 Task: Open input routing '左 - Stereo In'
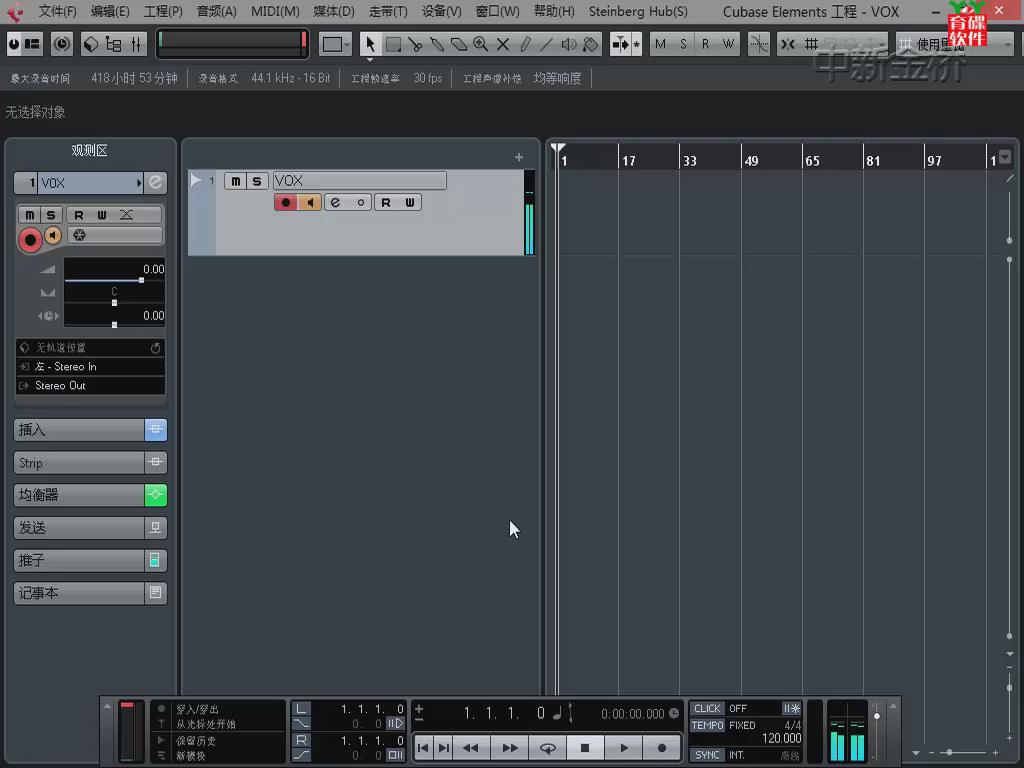[90, 367]
